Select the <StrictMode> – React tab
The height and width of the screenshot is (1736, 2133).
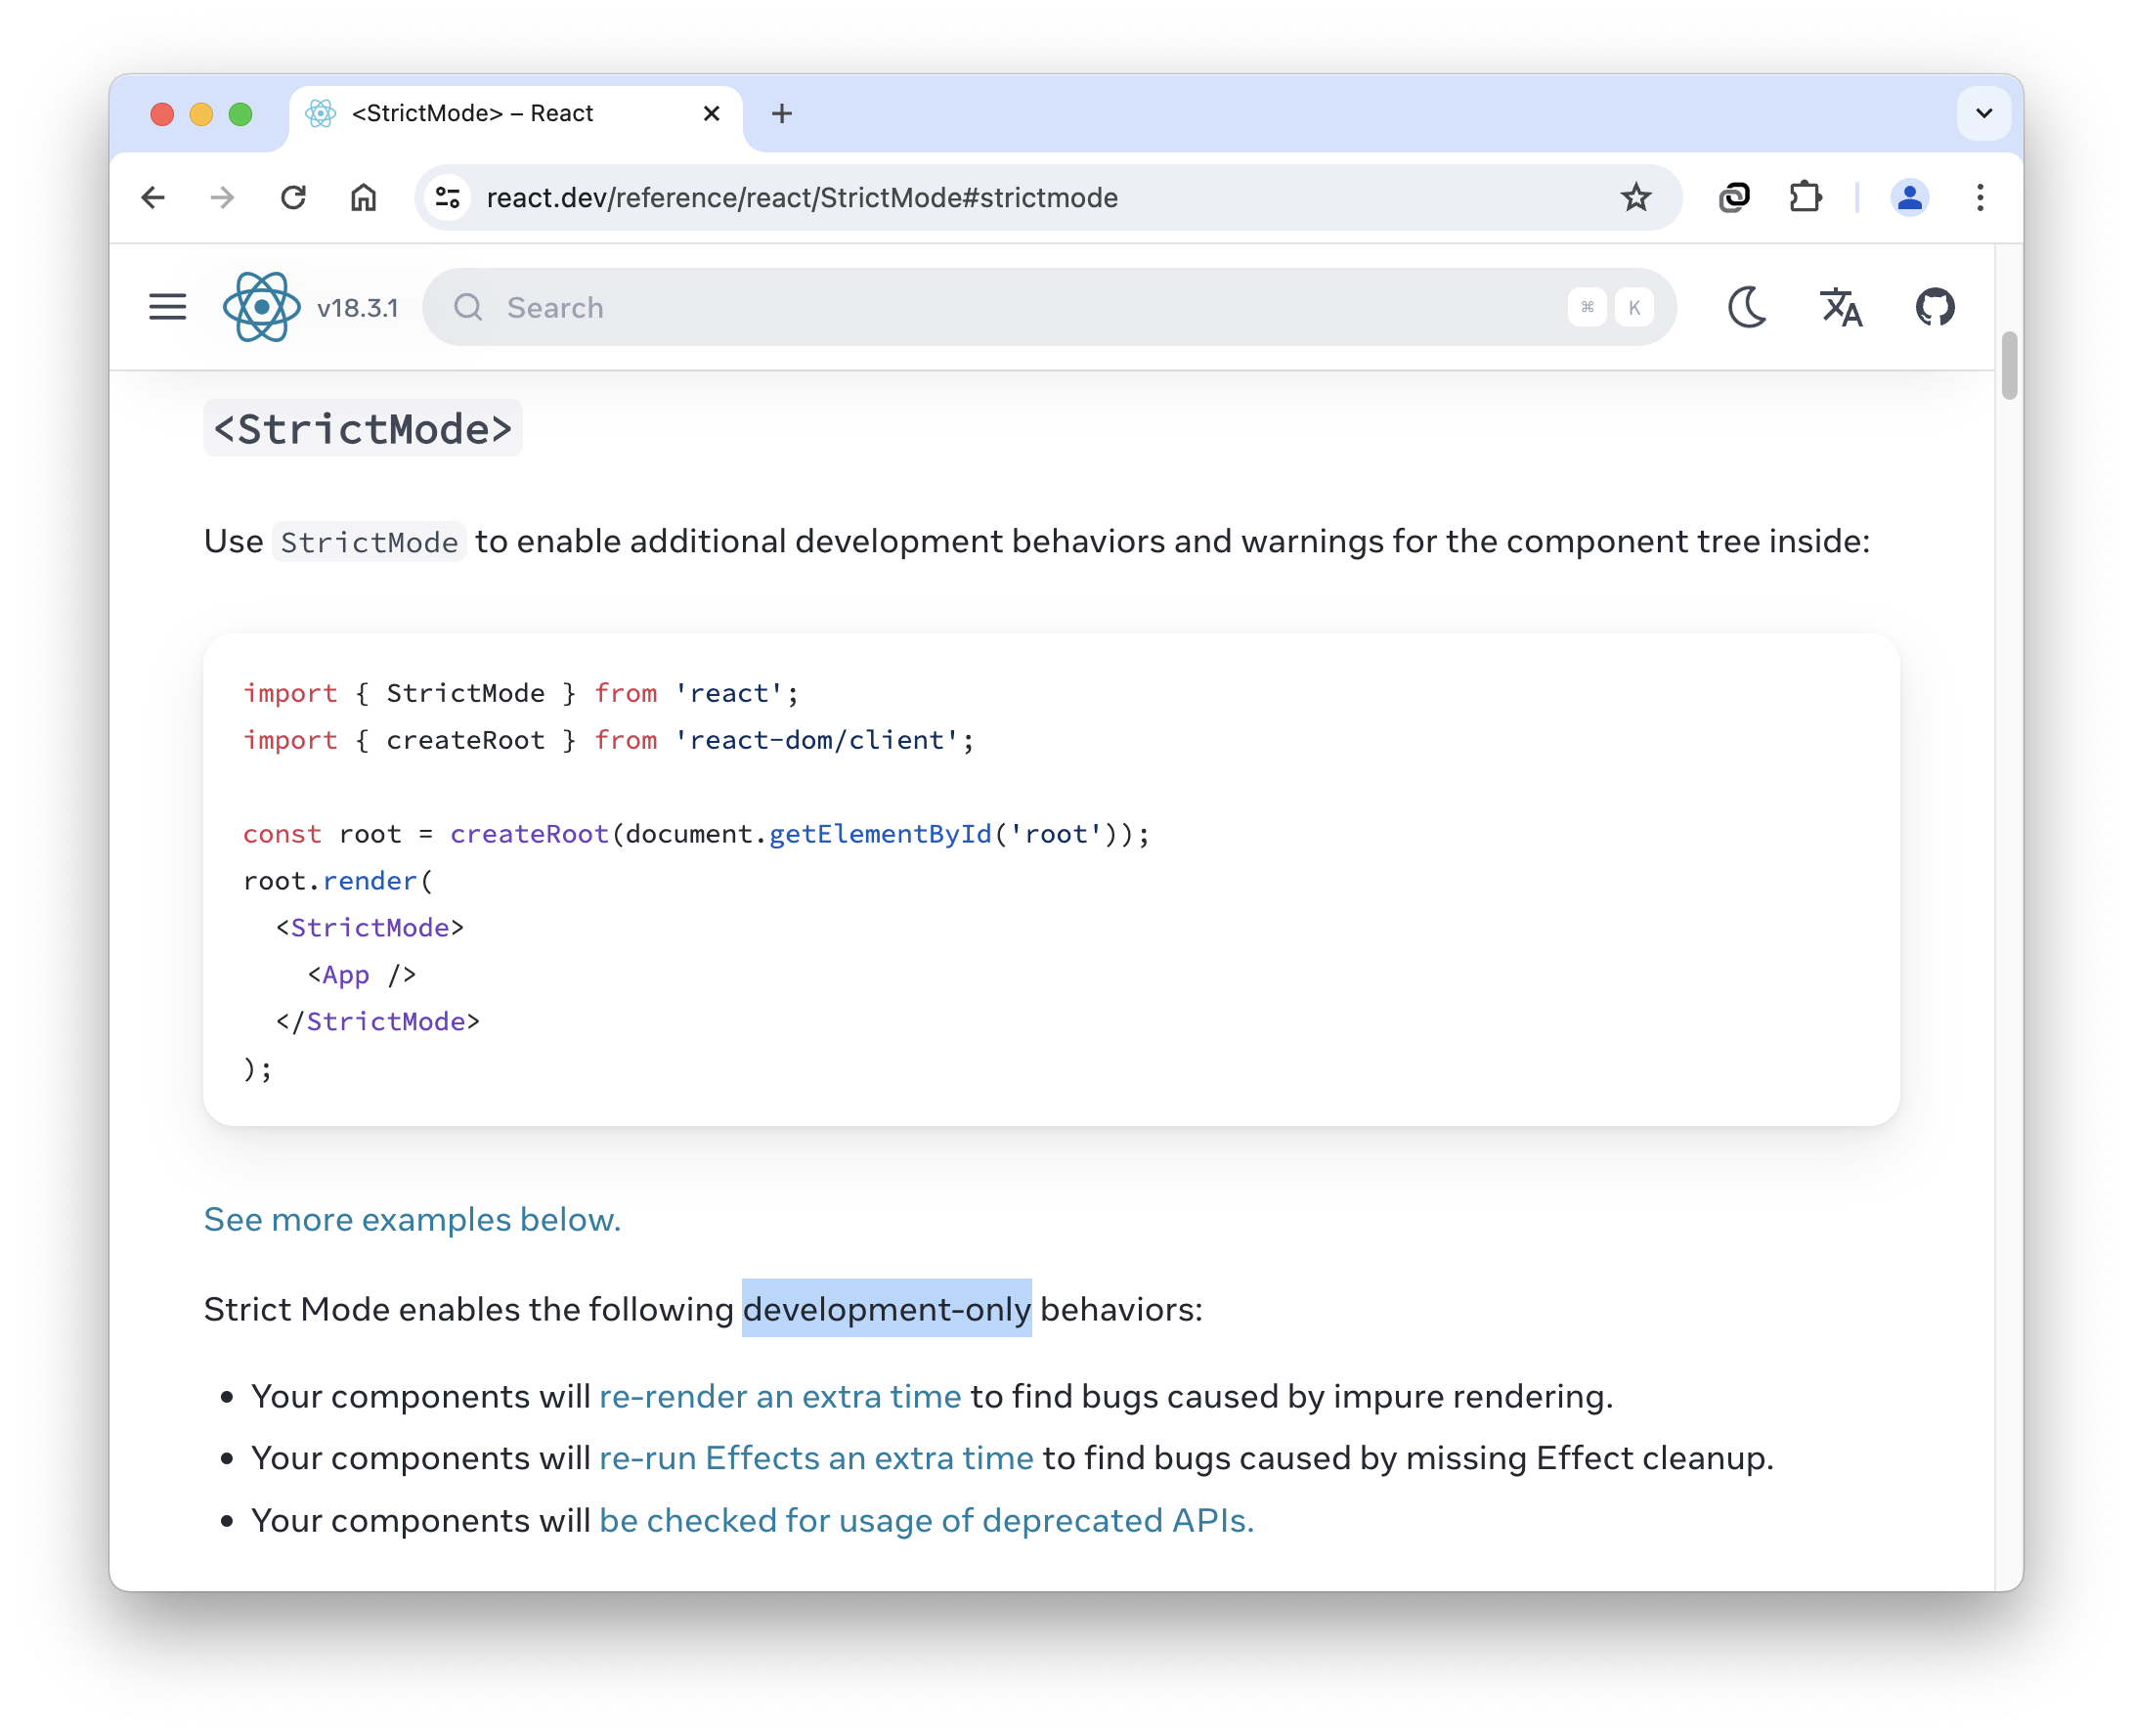coord(516,114)
